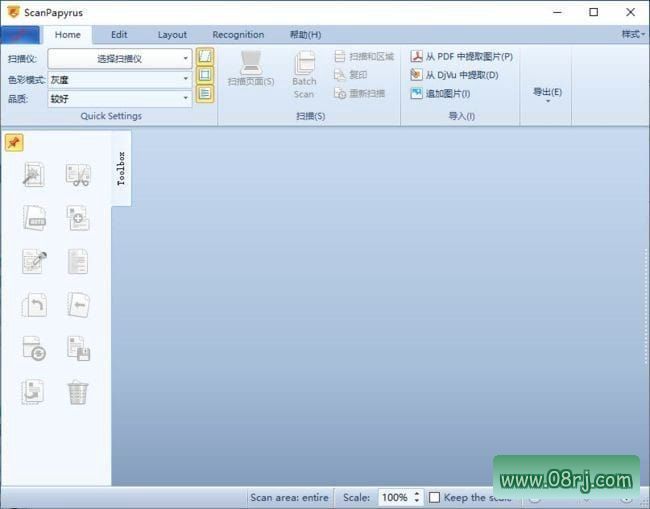
Task: Click the 扫描仪 label text
Action: [22, 59]
